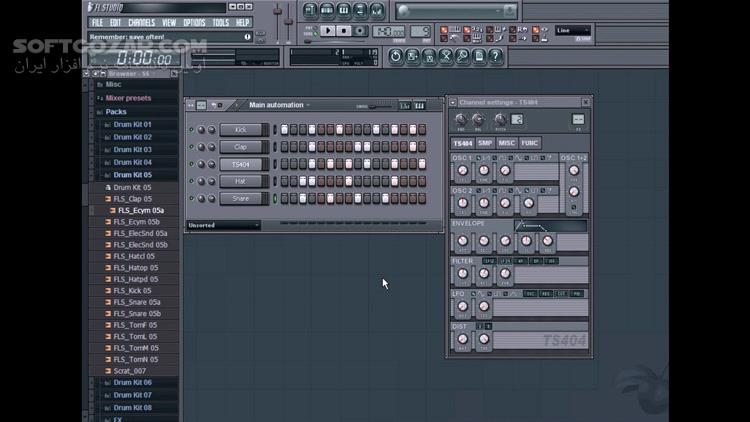This screenshot has height=422, width=750.
Task: Open the graph editor icon in step sequencer
Action: pos(405,106)
